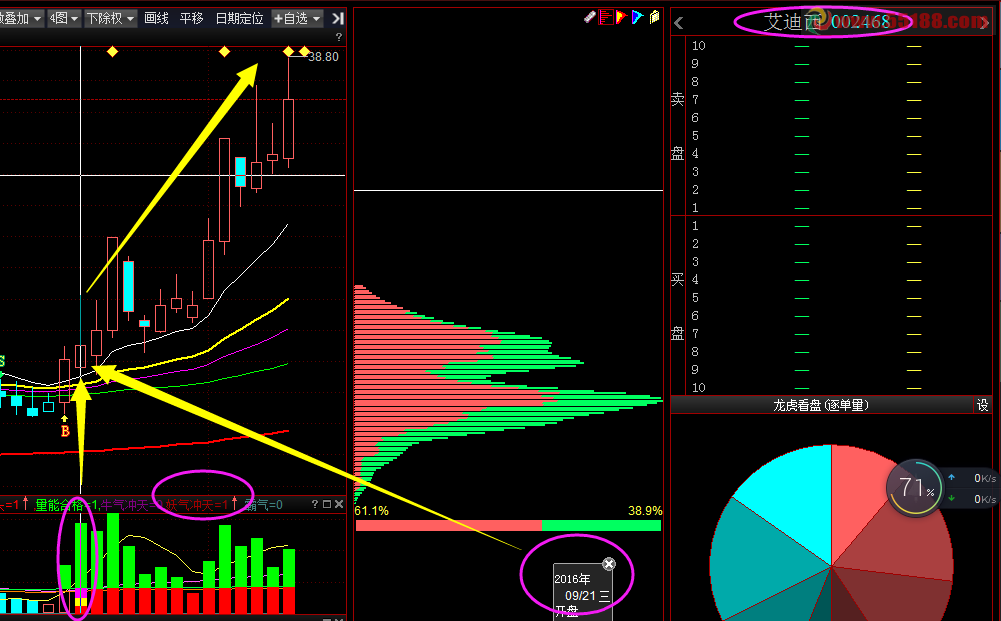Click the skip-to-end arrow in toolbar

coord(338,19)
